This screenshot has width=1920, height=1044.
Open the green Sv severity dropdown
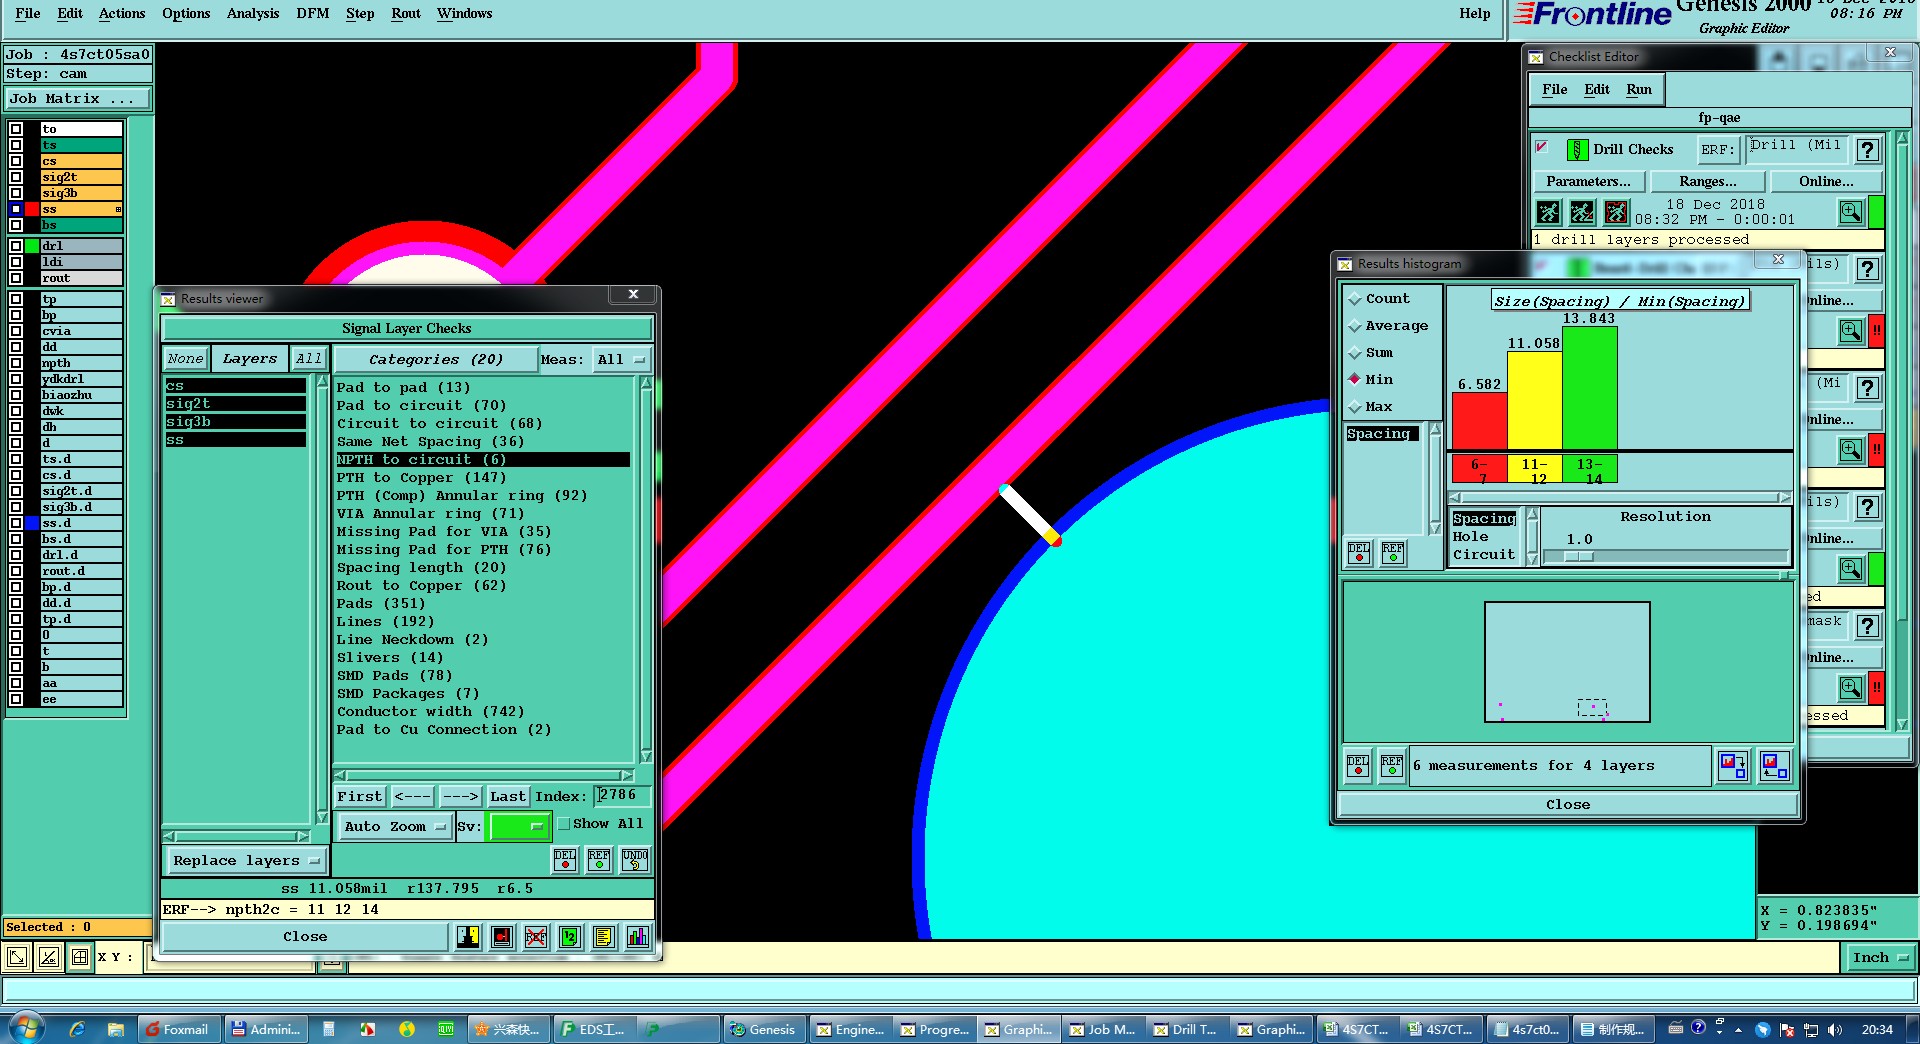[x=519, y=827]
